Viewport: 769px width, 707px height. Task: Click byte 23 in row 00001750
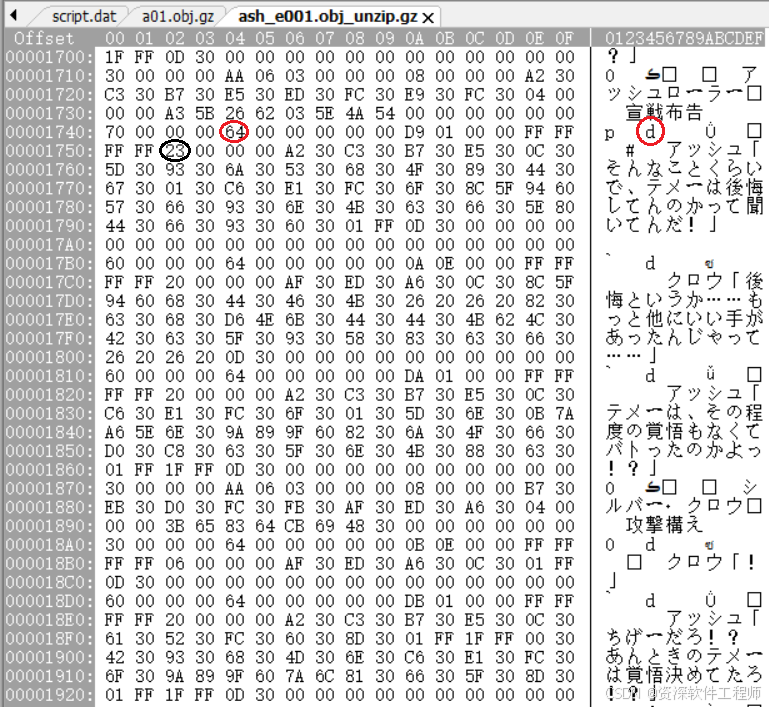point(175,151)
